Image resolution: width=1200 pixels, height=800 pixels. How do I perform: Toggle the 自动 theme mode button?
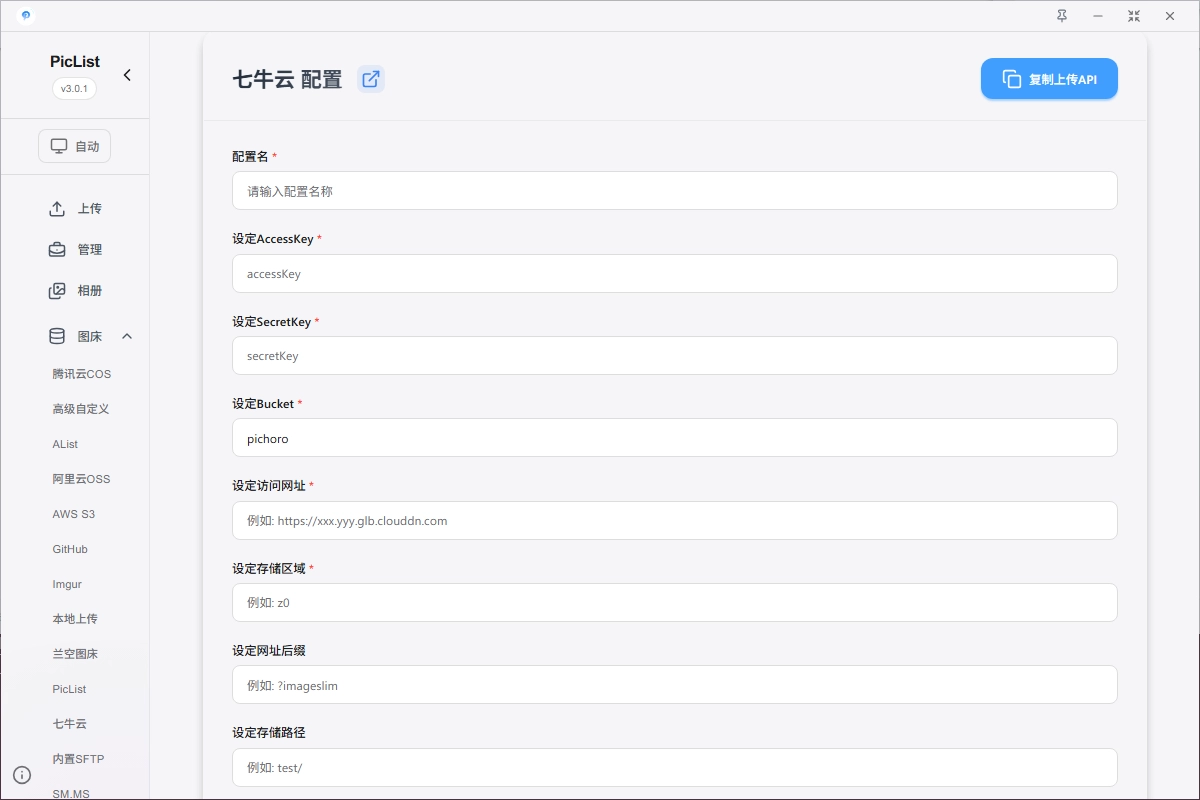click(75, 146)
